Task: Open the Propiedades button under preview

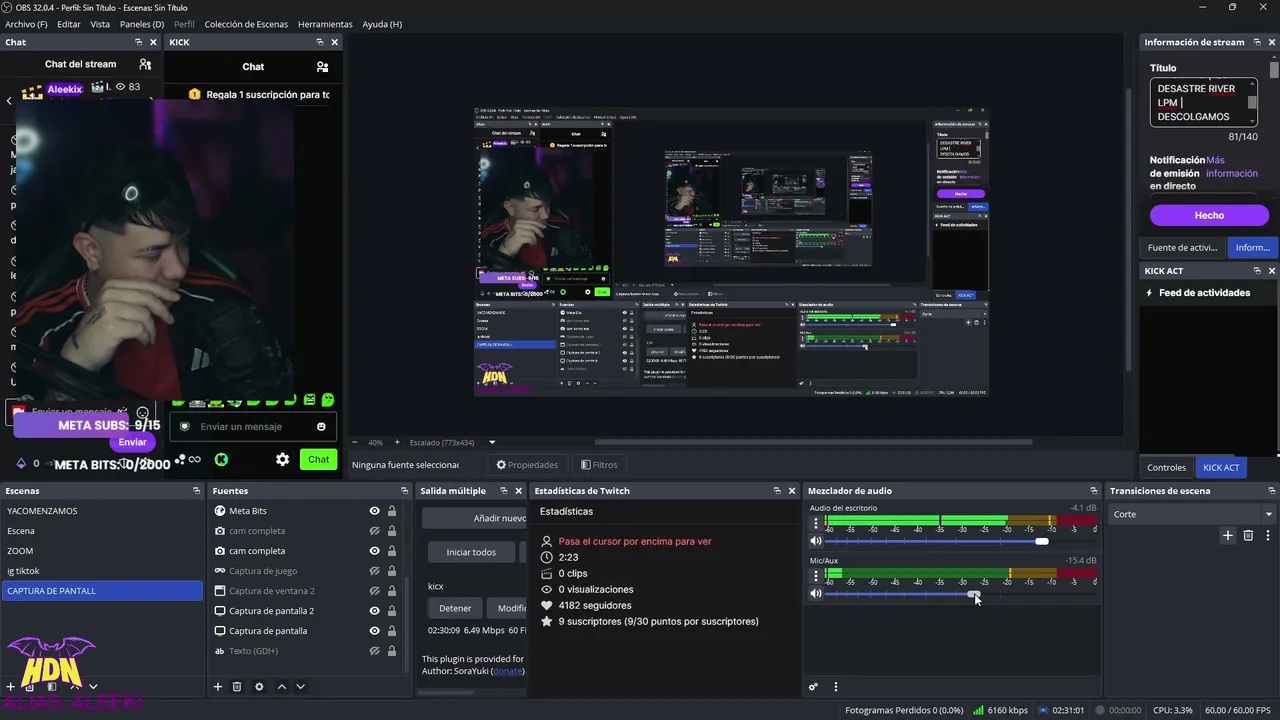Action: [x=527, y=465]
